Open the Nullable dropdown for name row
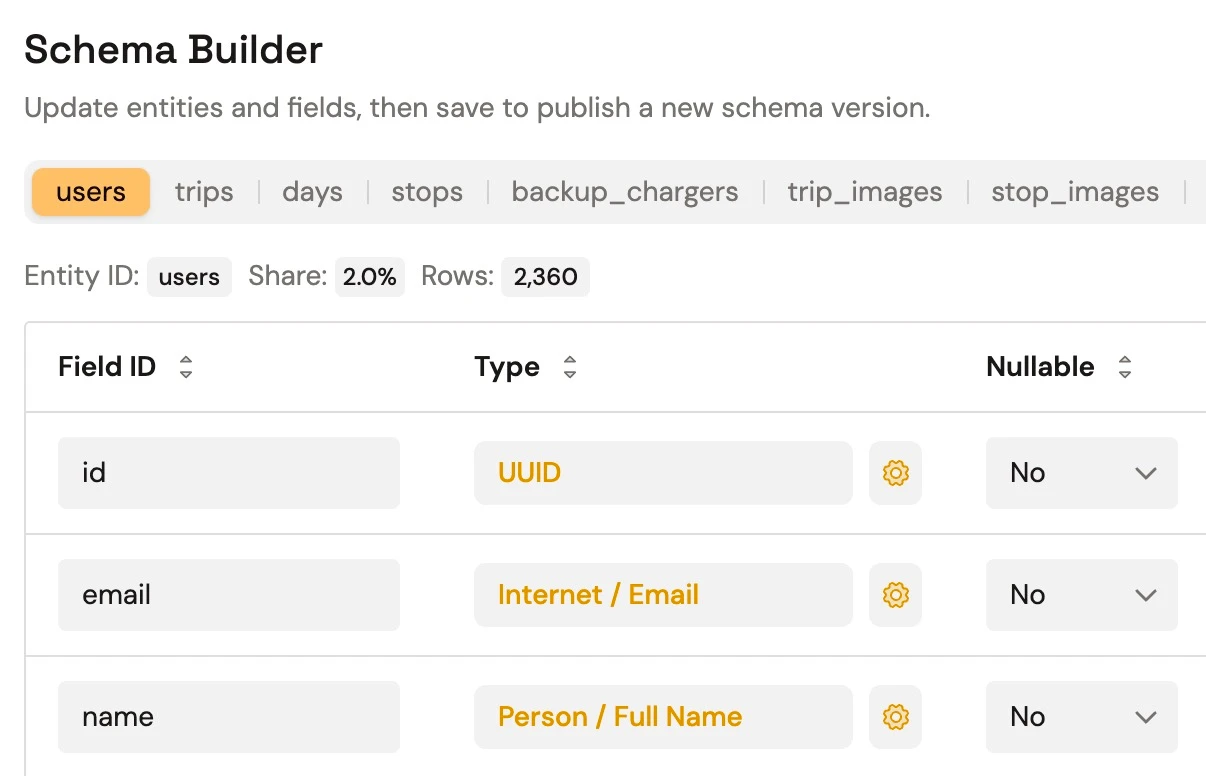Screen dimensions: 1206x776 (x=1081, y=717)
